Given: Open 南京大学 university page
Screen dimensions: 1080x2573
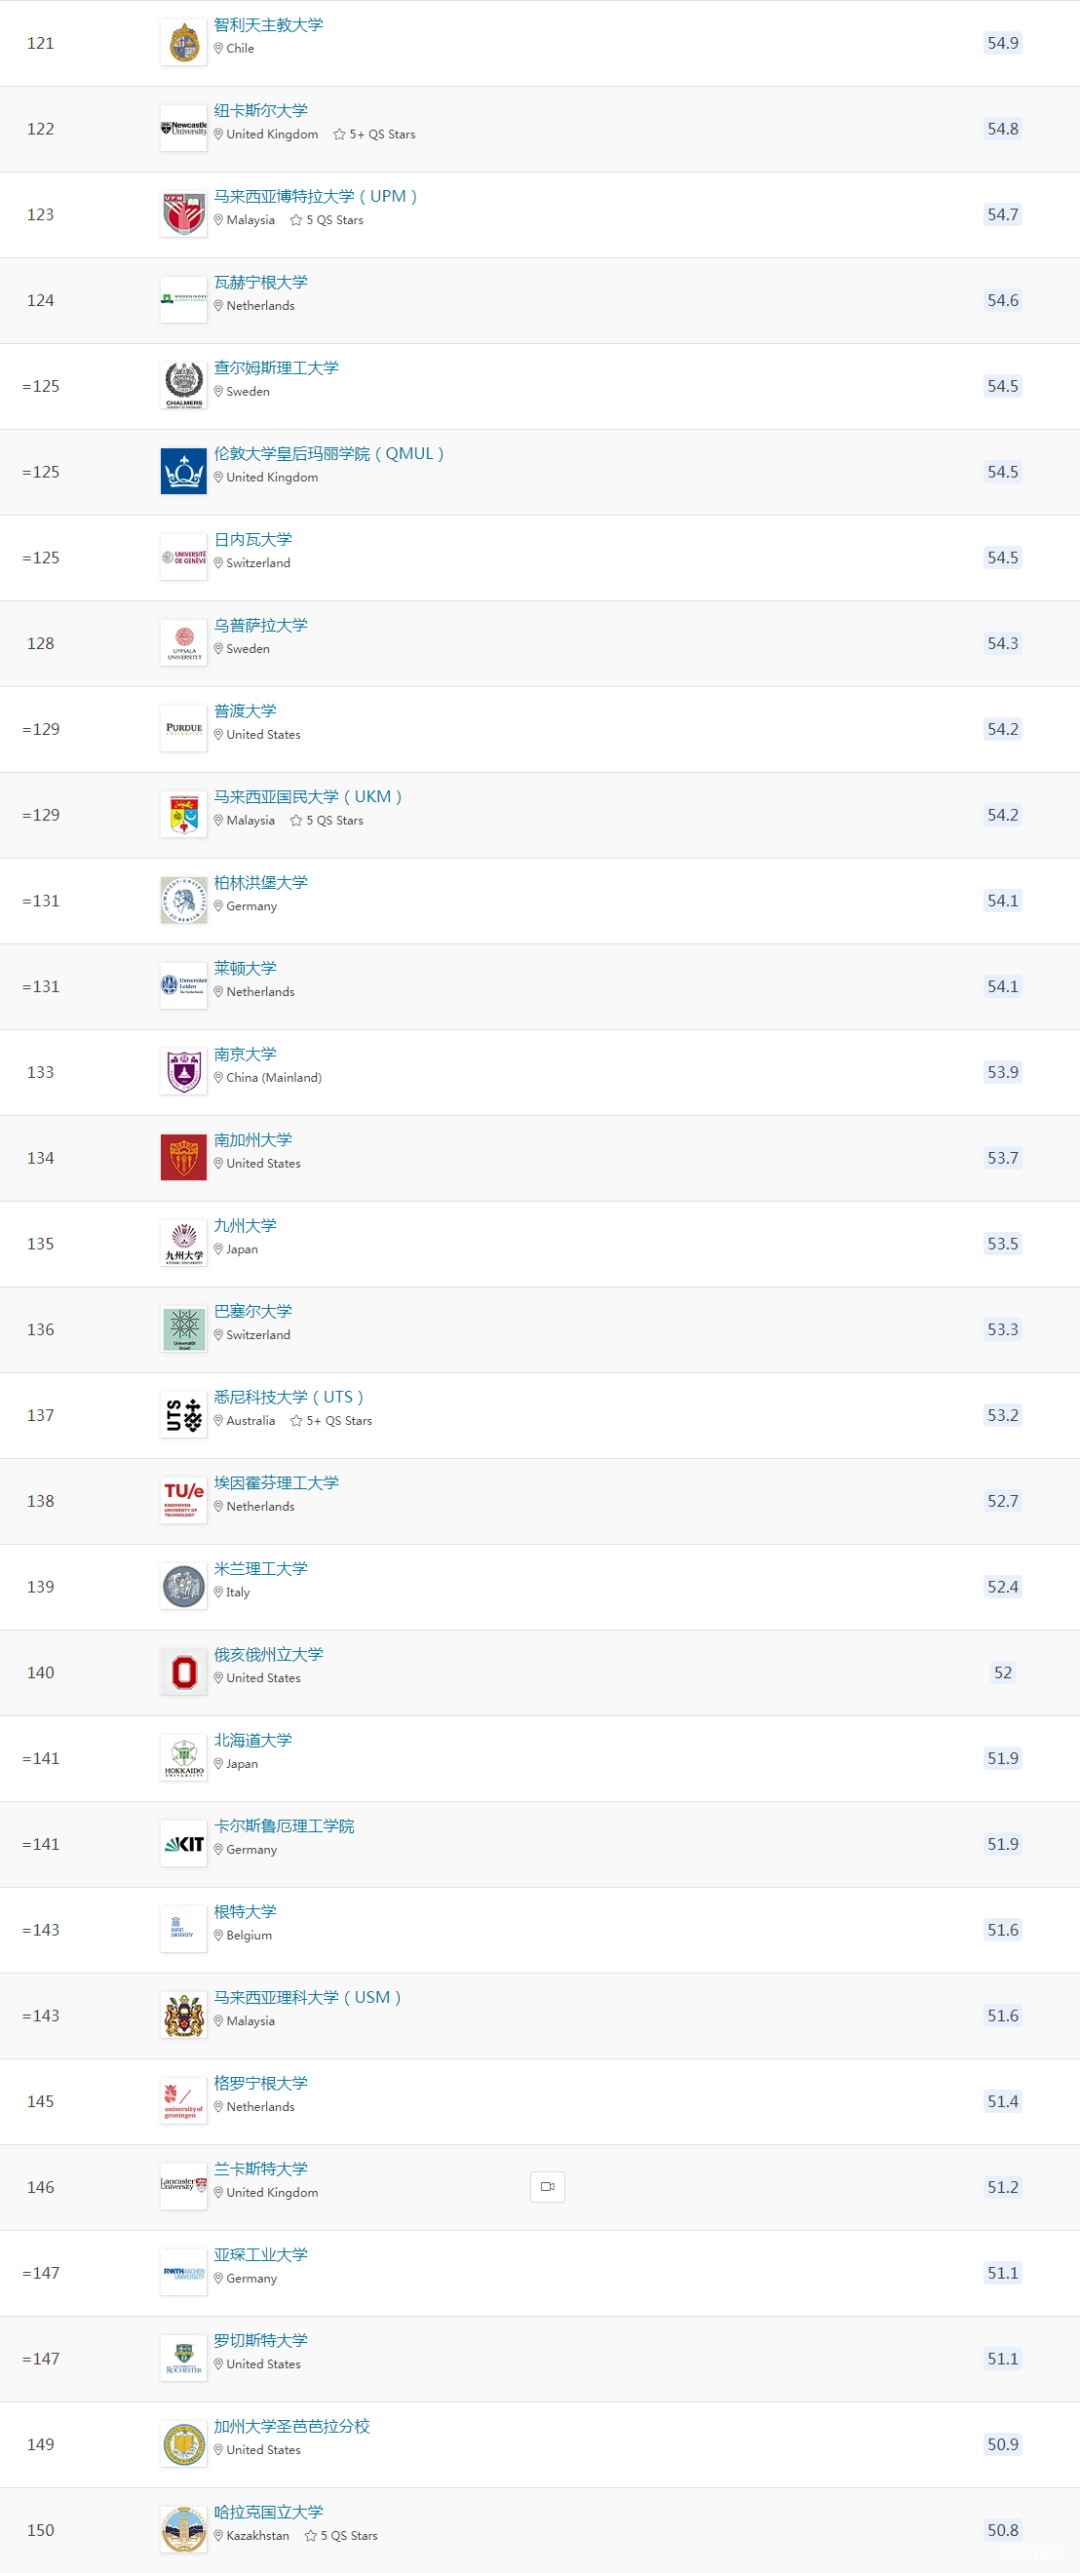Looking at the screenshot, I should coord(245,1054).
